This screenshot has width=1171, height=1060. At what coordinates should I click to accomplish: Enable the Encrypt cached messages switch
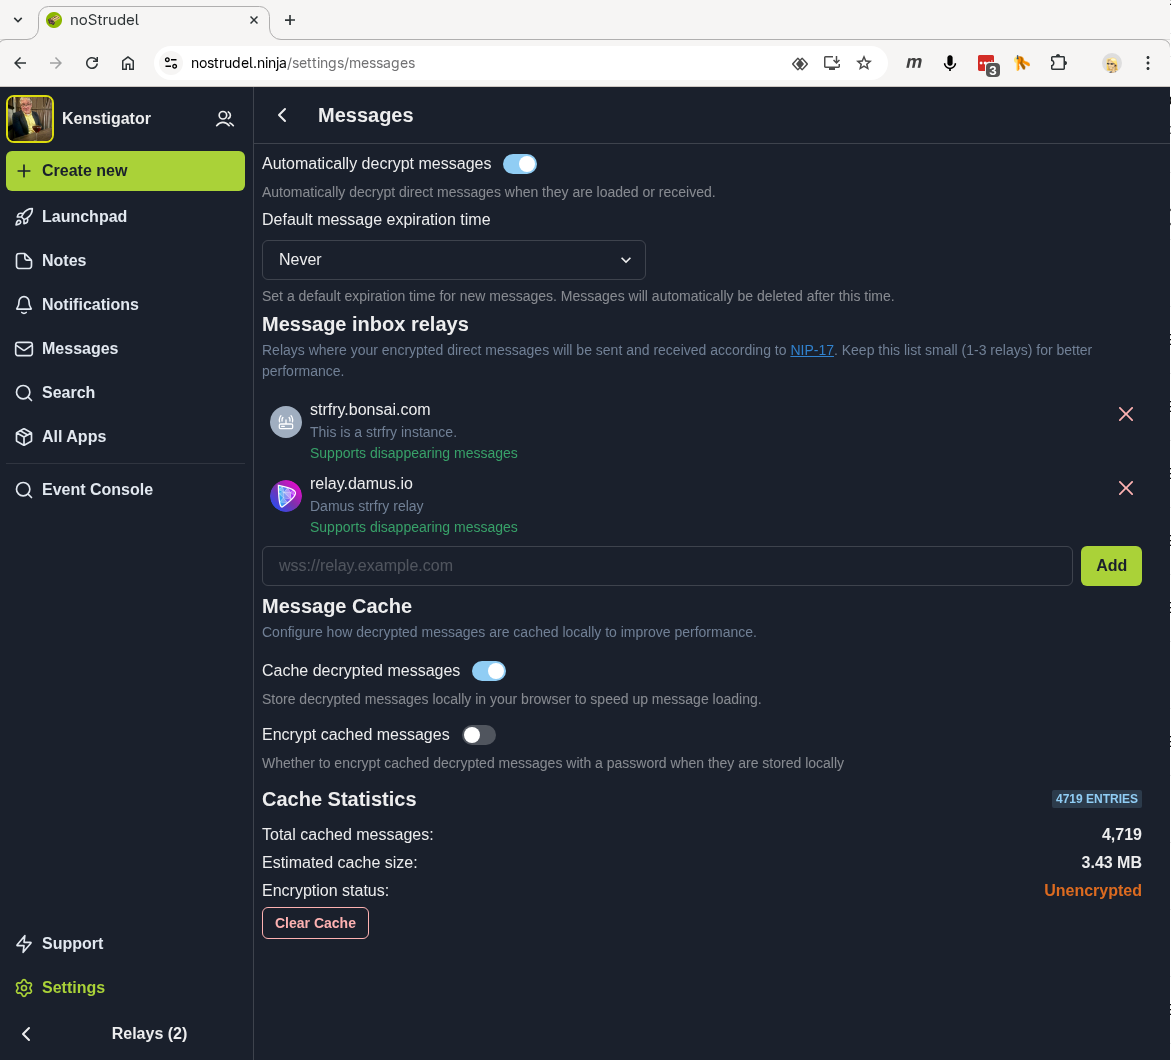(x=479, y=735)
